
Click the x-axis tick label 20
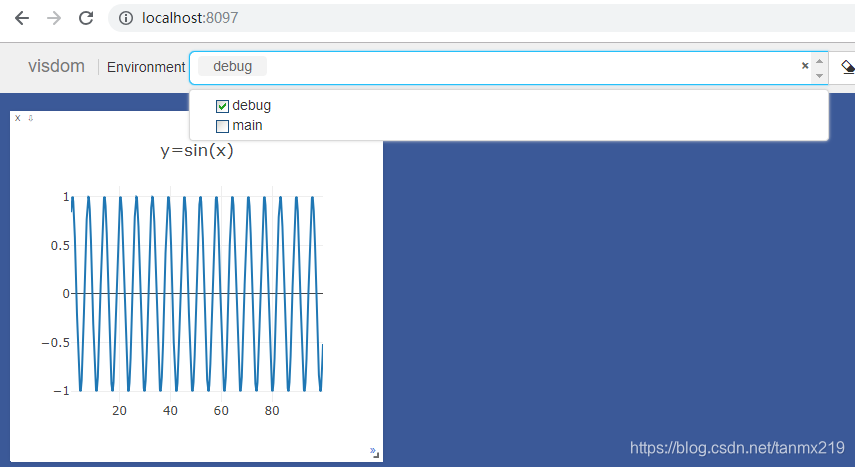(x=119, y=411)
